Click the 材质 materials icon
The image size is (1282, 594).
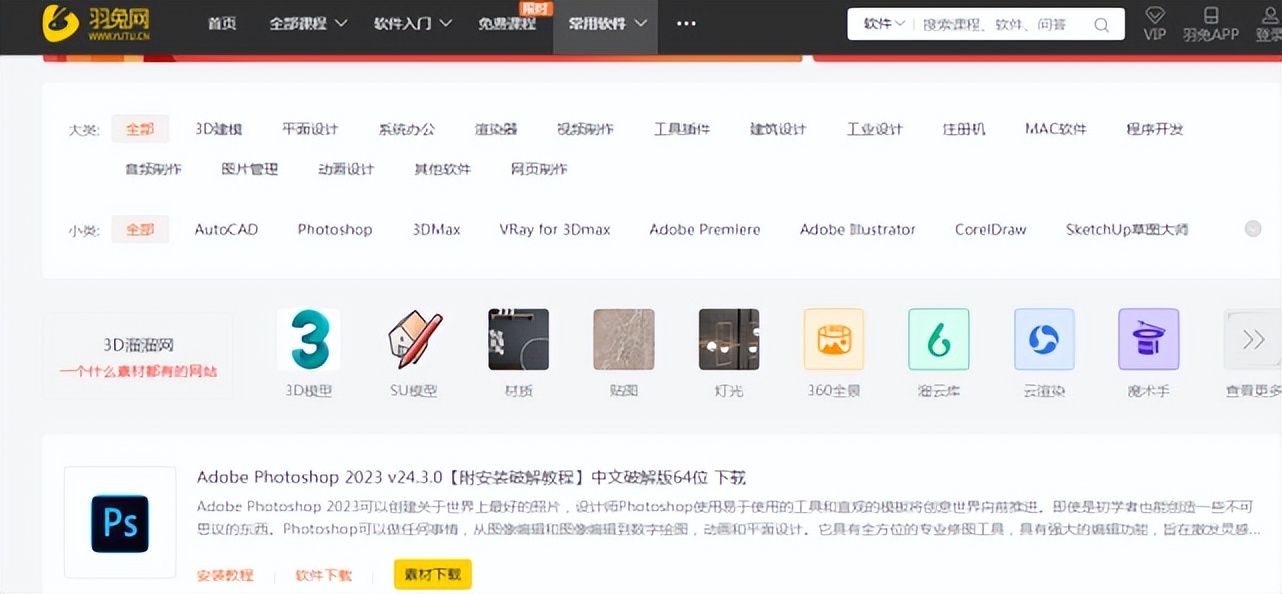point(518,339)
